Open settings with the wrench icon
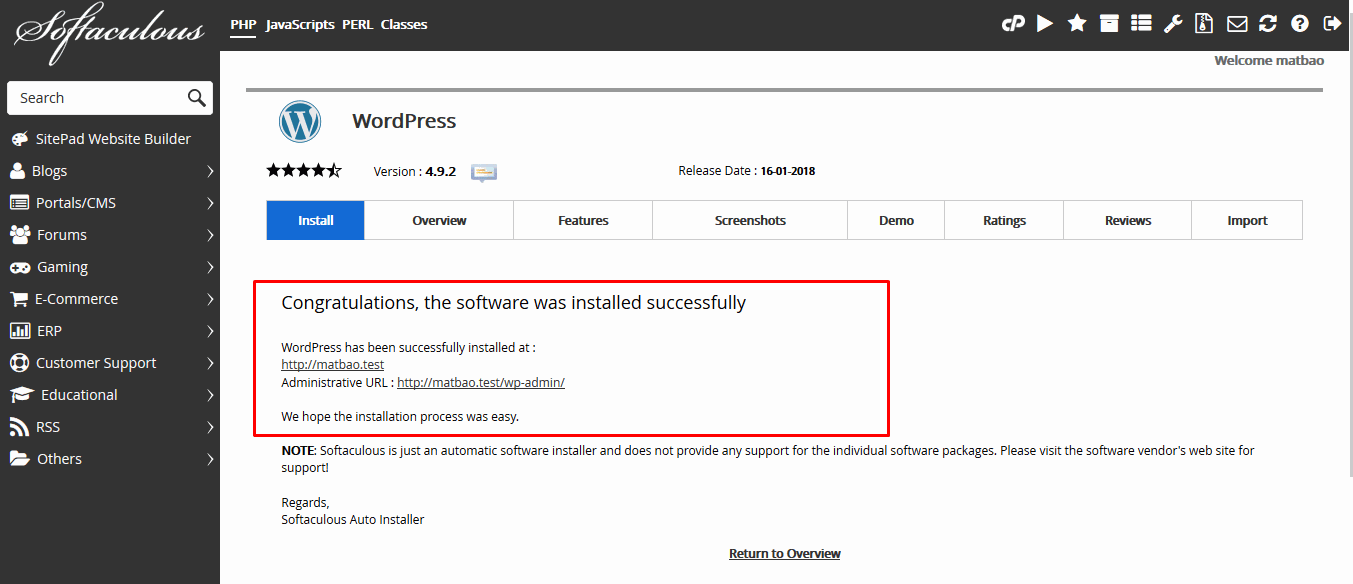Image resolution: width=1353 pixels, height=584 pixels. (1173, 24)
